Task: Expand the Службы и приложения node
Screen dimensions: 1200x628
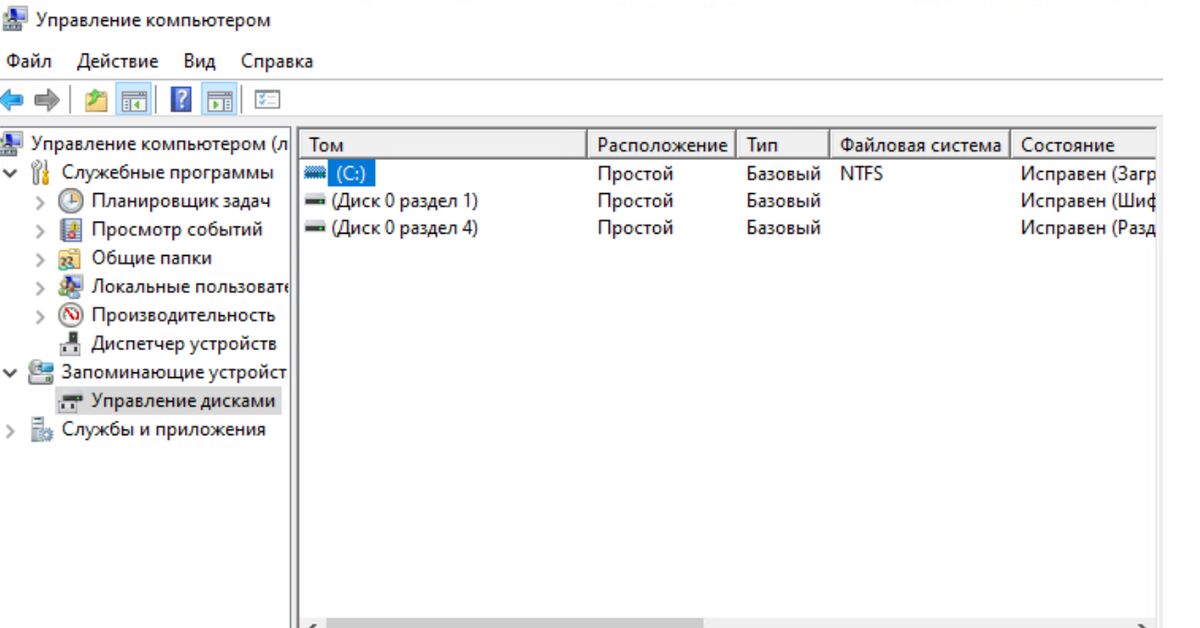Action: pos(10,431)
